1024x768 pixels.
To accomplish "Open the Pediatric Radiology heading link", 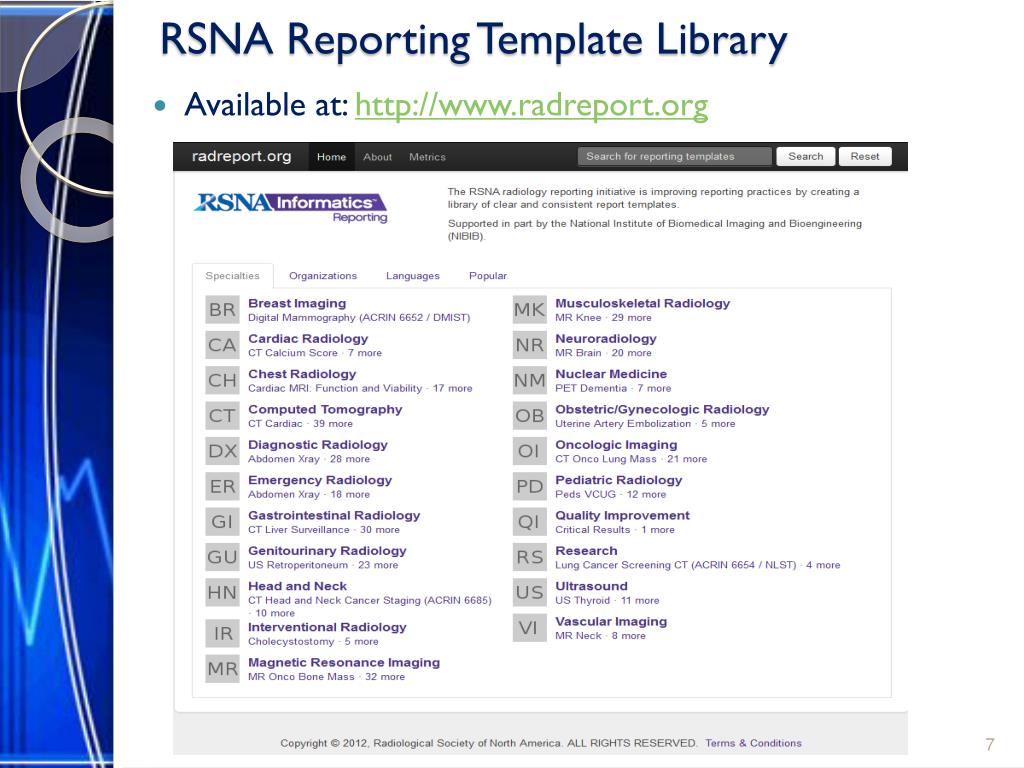I will coord(619,480).
